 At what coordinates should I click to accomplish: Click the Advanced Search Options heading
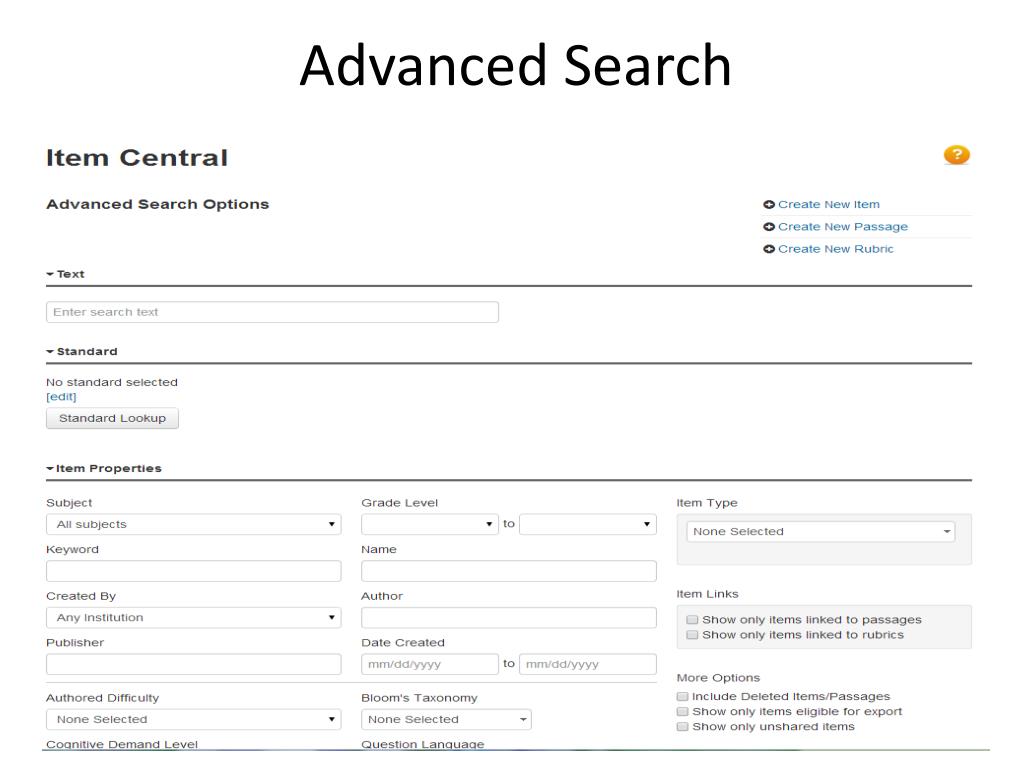[157, 204]
